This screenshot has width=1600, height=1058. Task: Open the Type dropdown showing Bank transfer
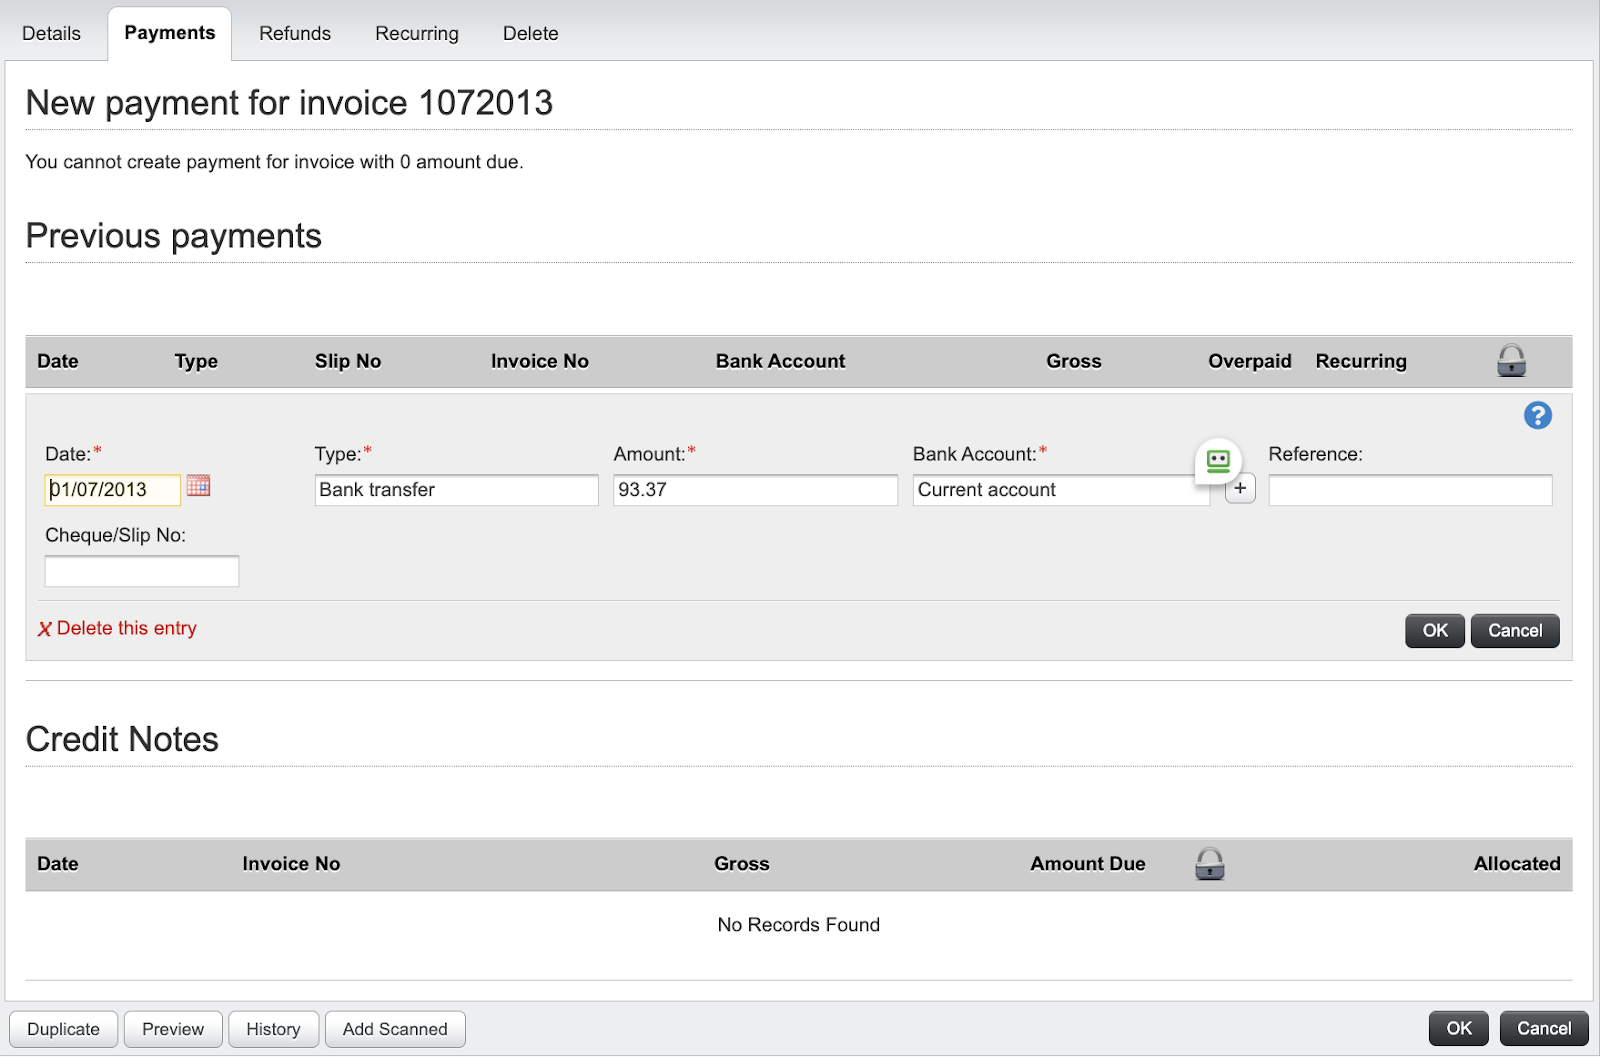[456, 490]
